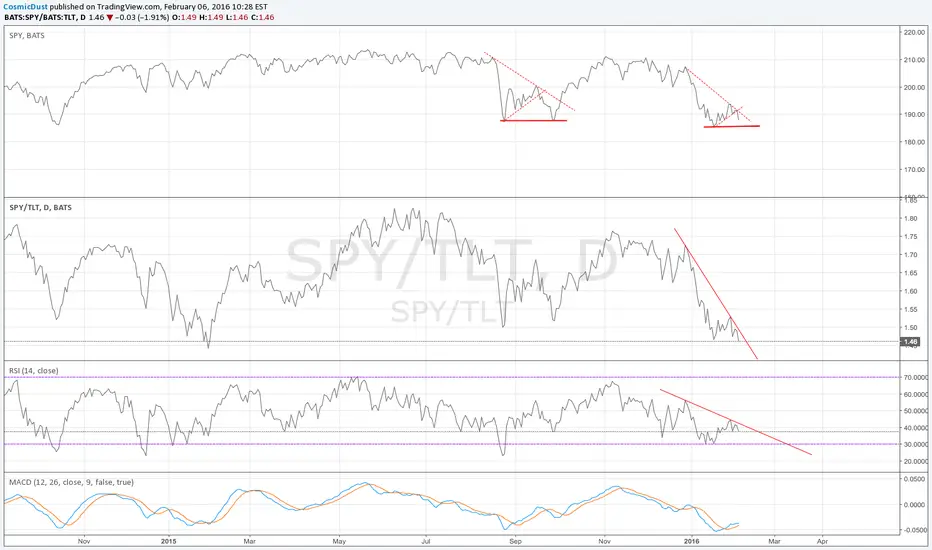Click the 200.00 price axis label
This screenshot has width=932, height=550.
(914, 87)
